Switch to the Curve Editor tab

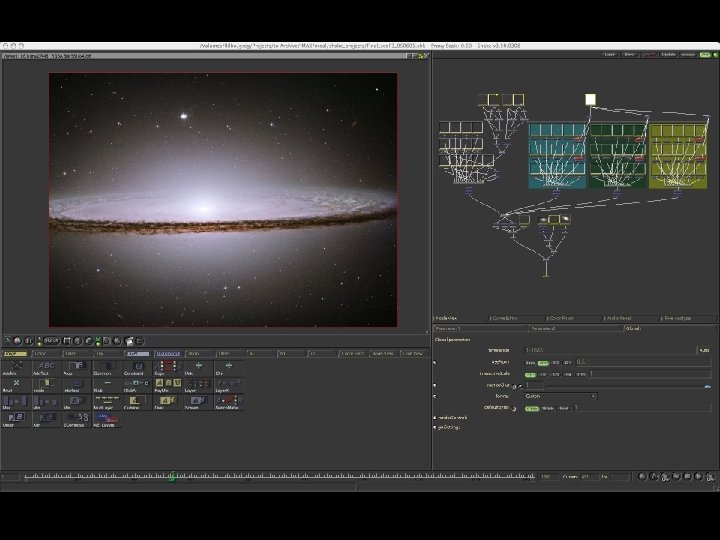[x=505, y=318]
